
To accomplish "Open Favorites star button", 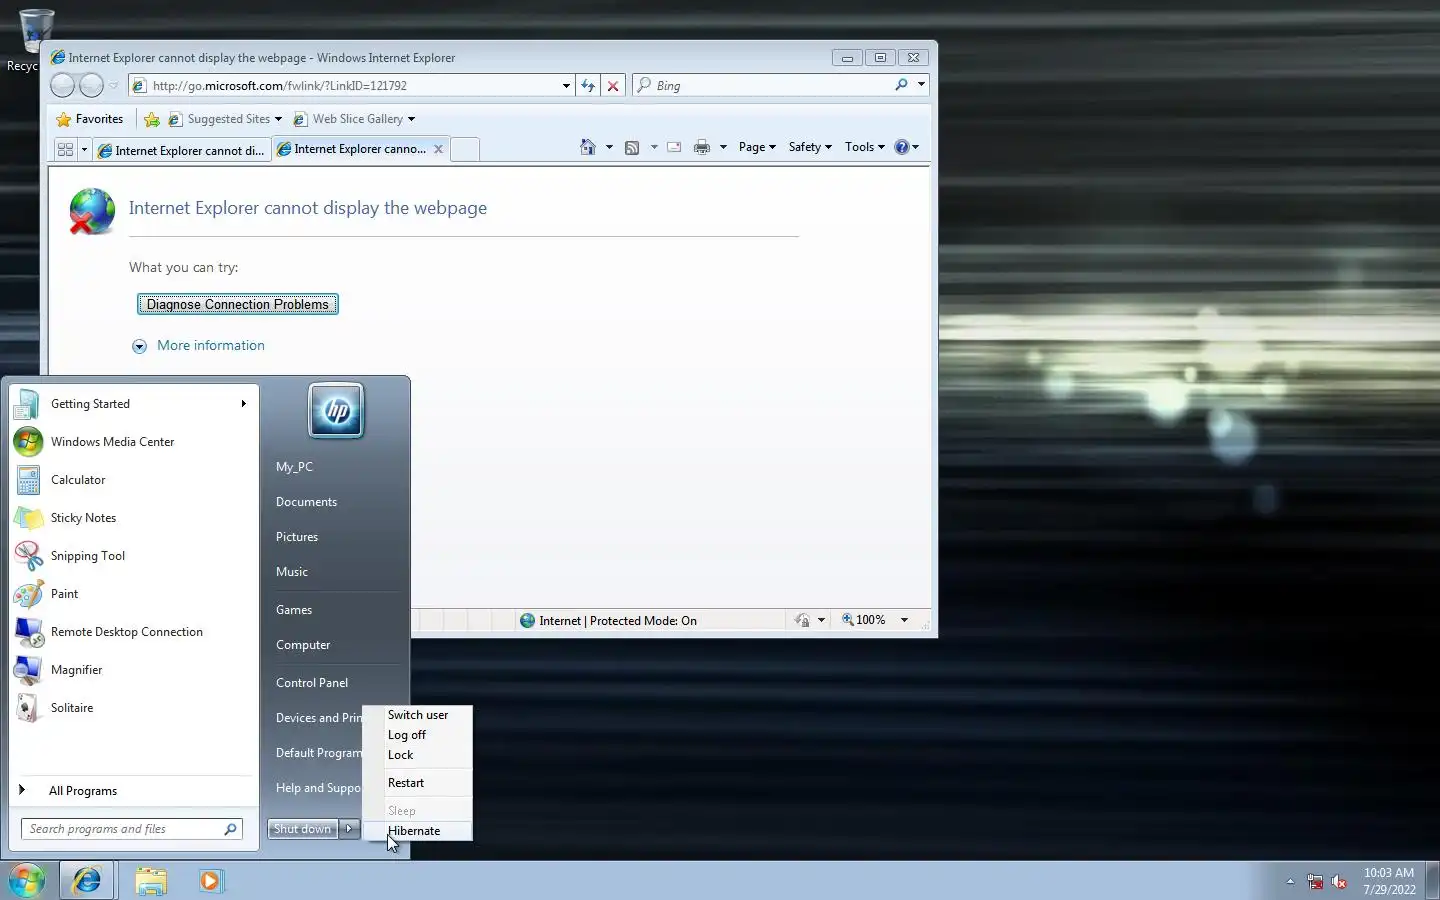I will (x=89, y=119).
